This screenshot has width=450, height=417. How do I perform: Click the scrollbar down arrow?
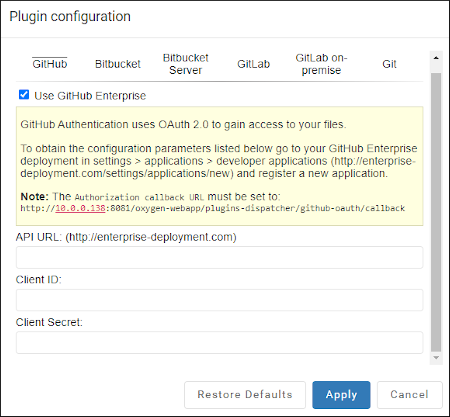[436, 358]
